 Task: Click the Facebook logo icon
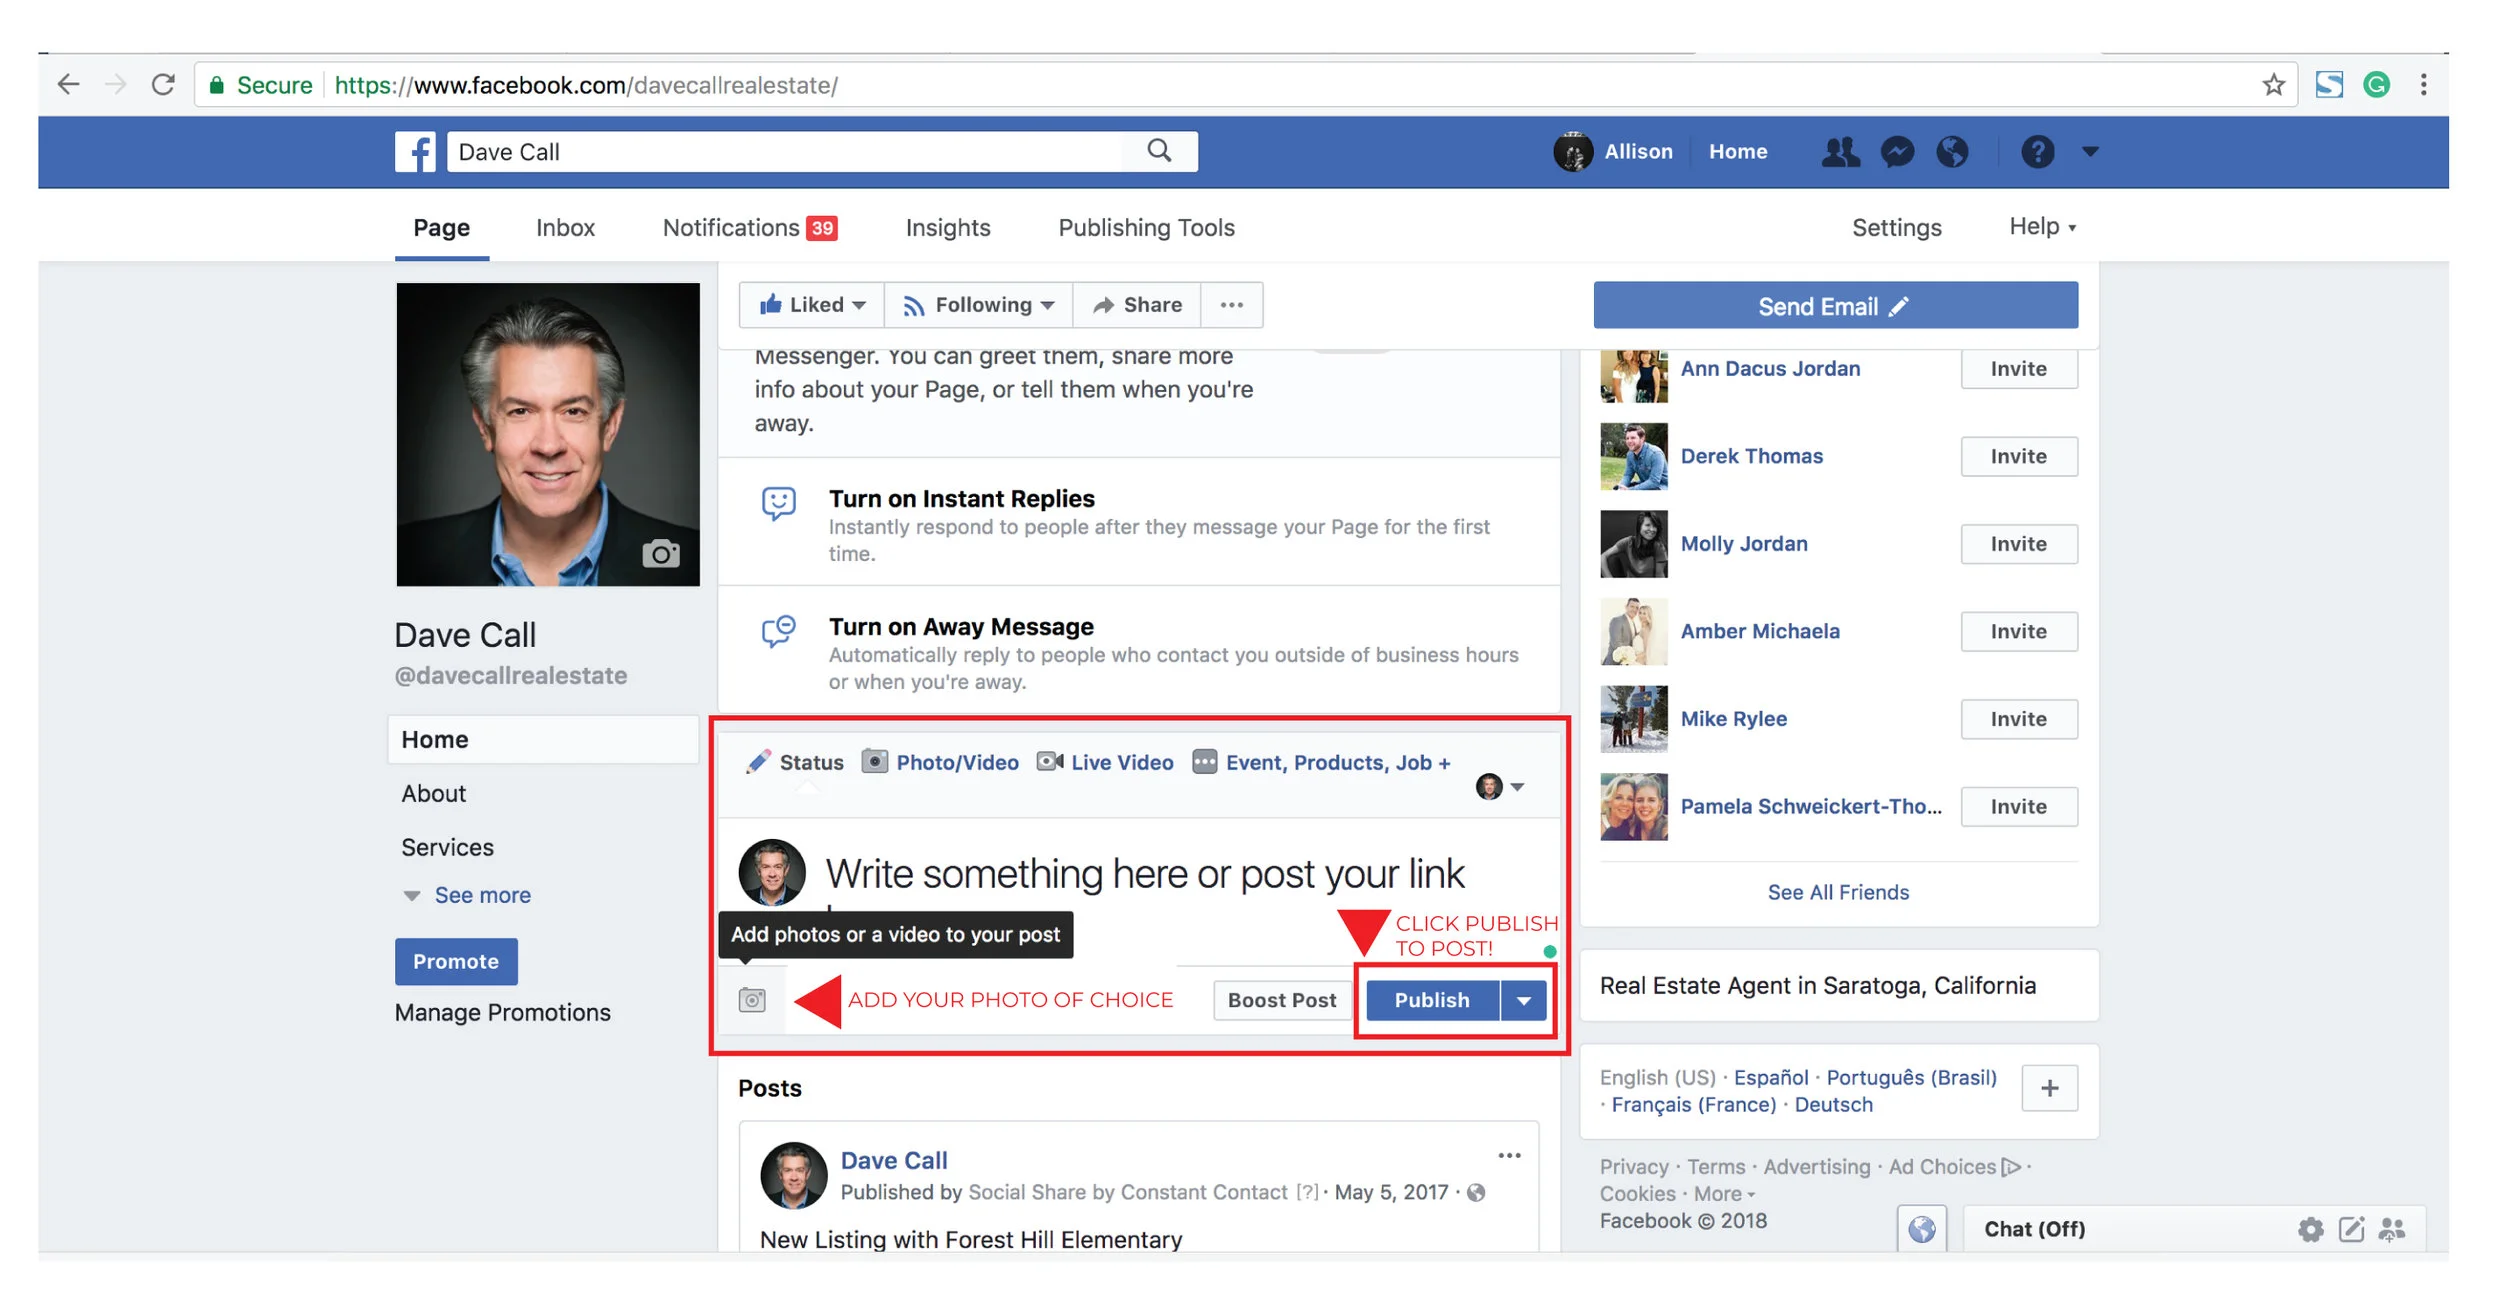(x=415, y=152)
